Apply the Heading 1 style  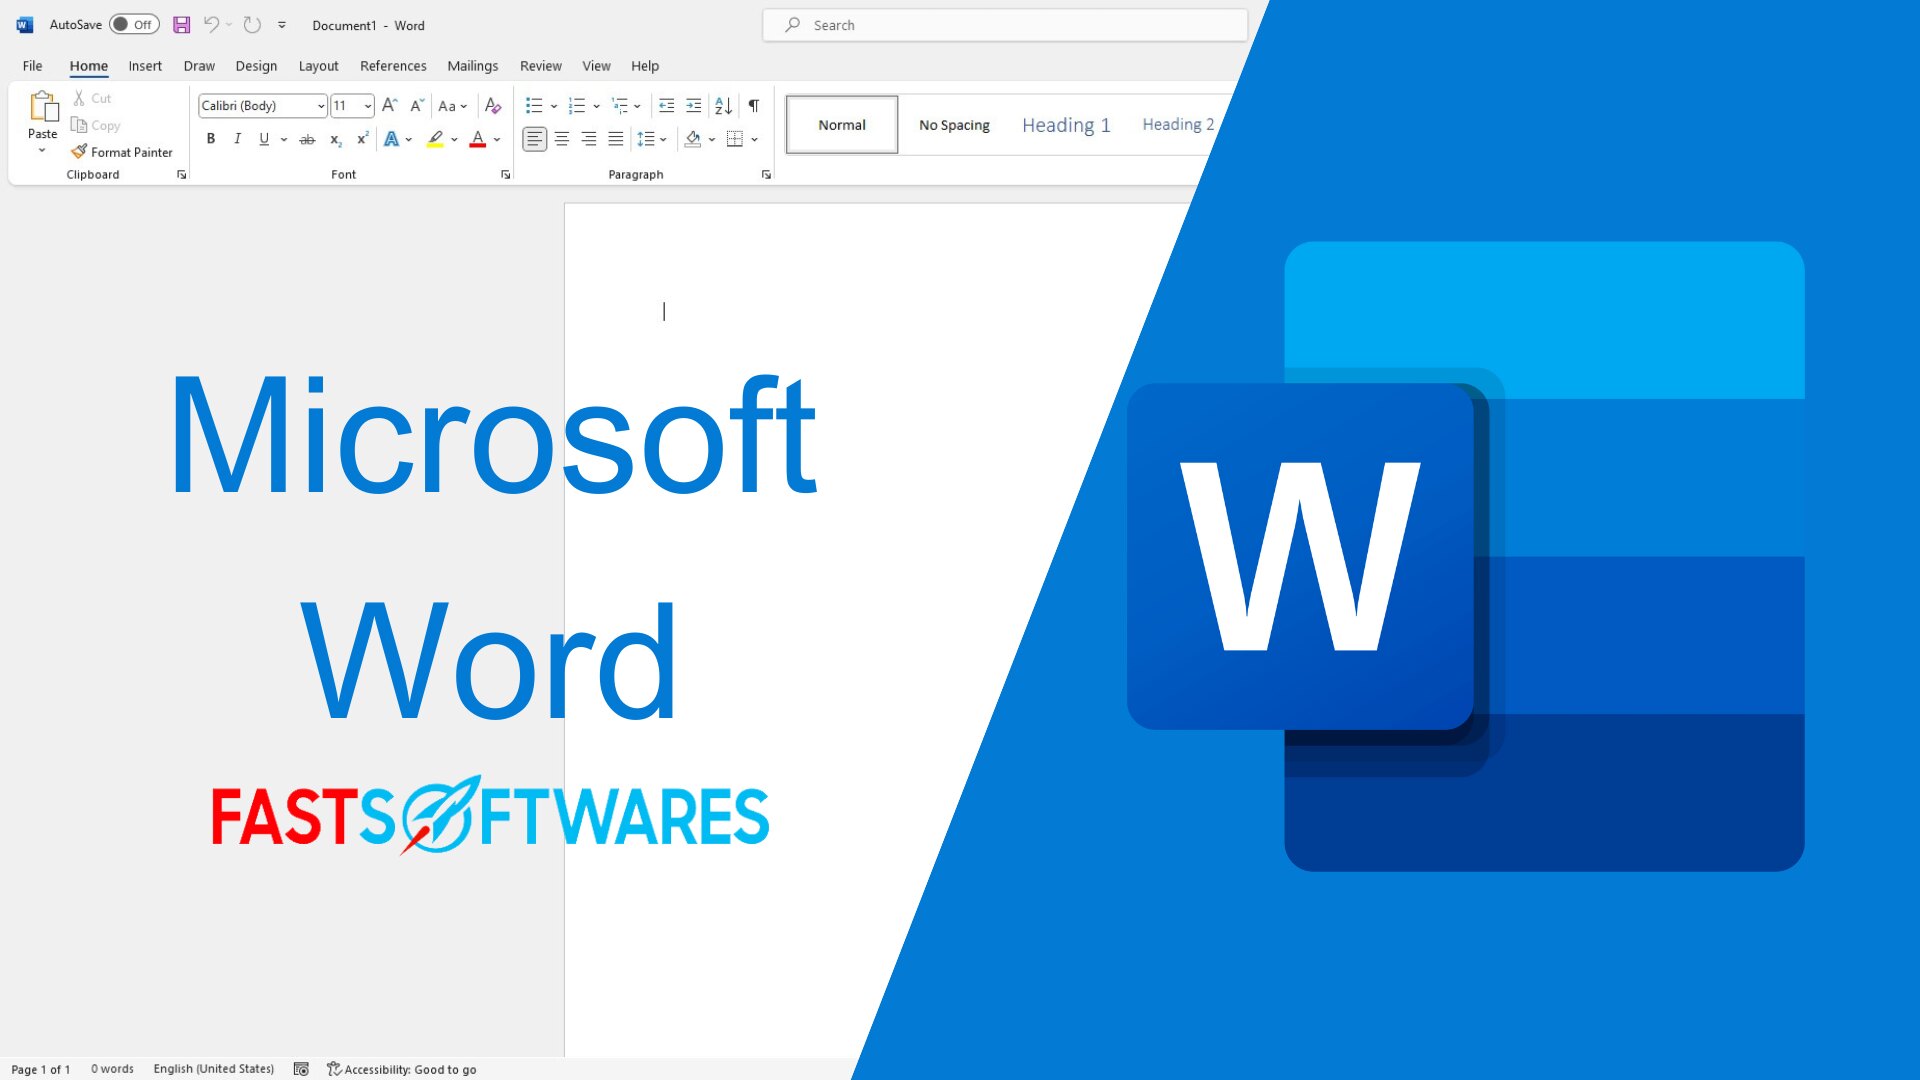[x=1066, y=125]
